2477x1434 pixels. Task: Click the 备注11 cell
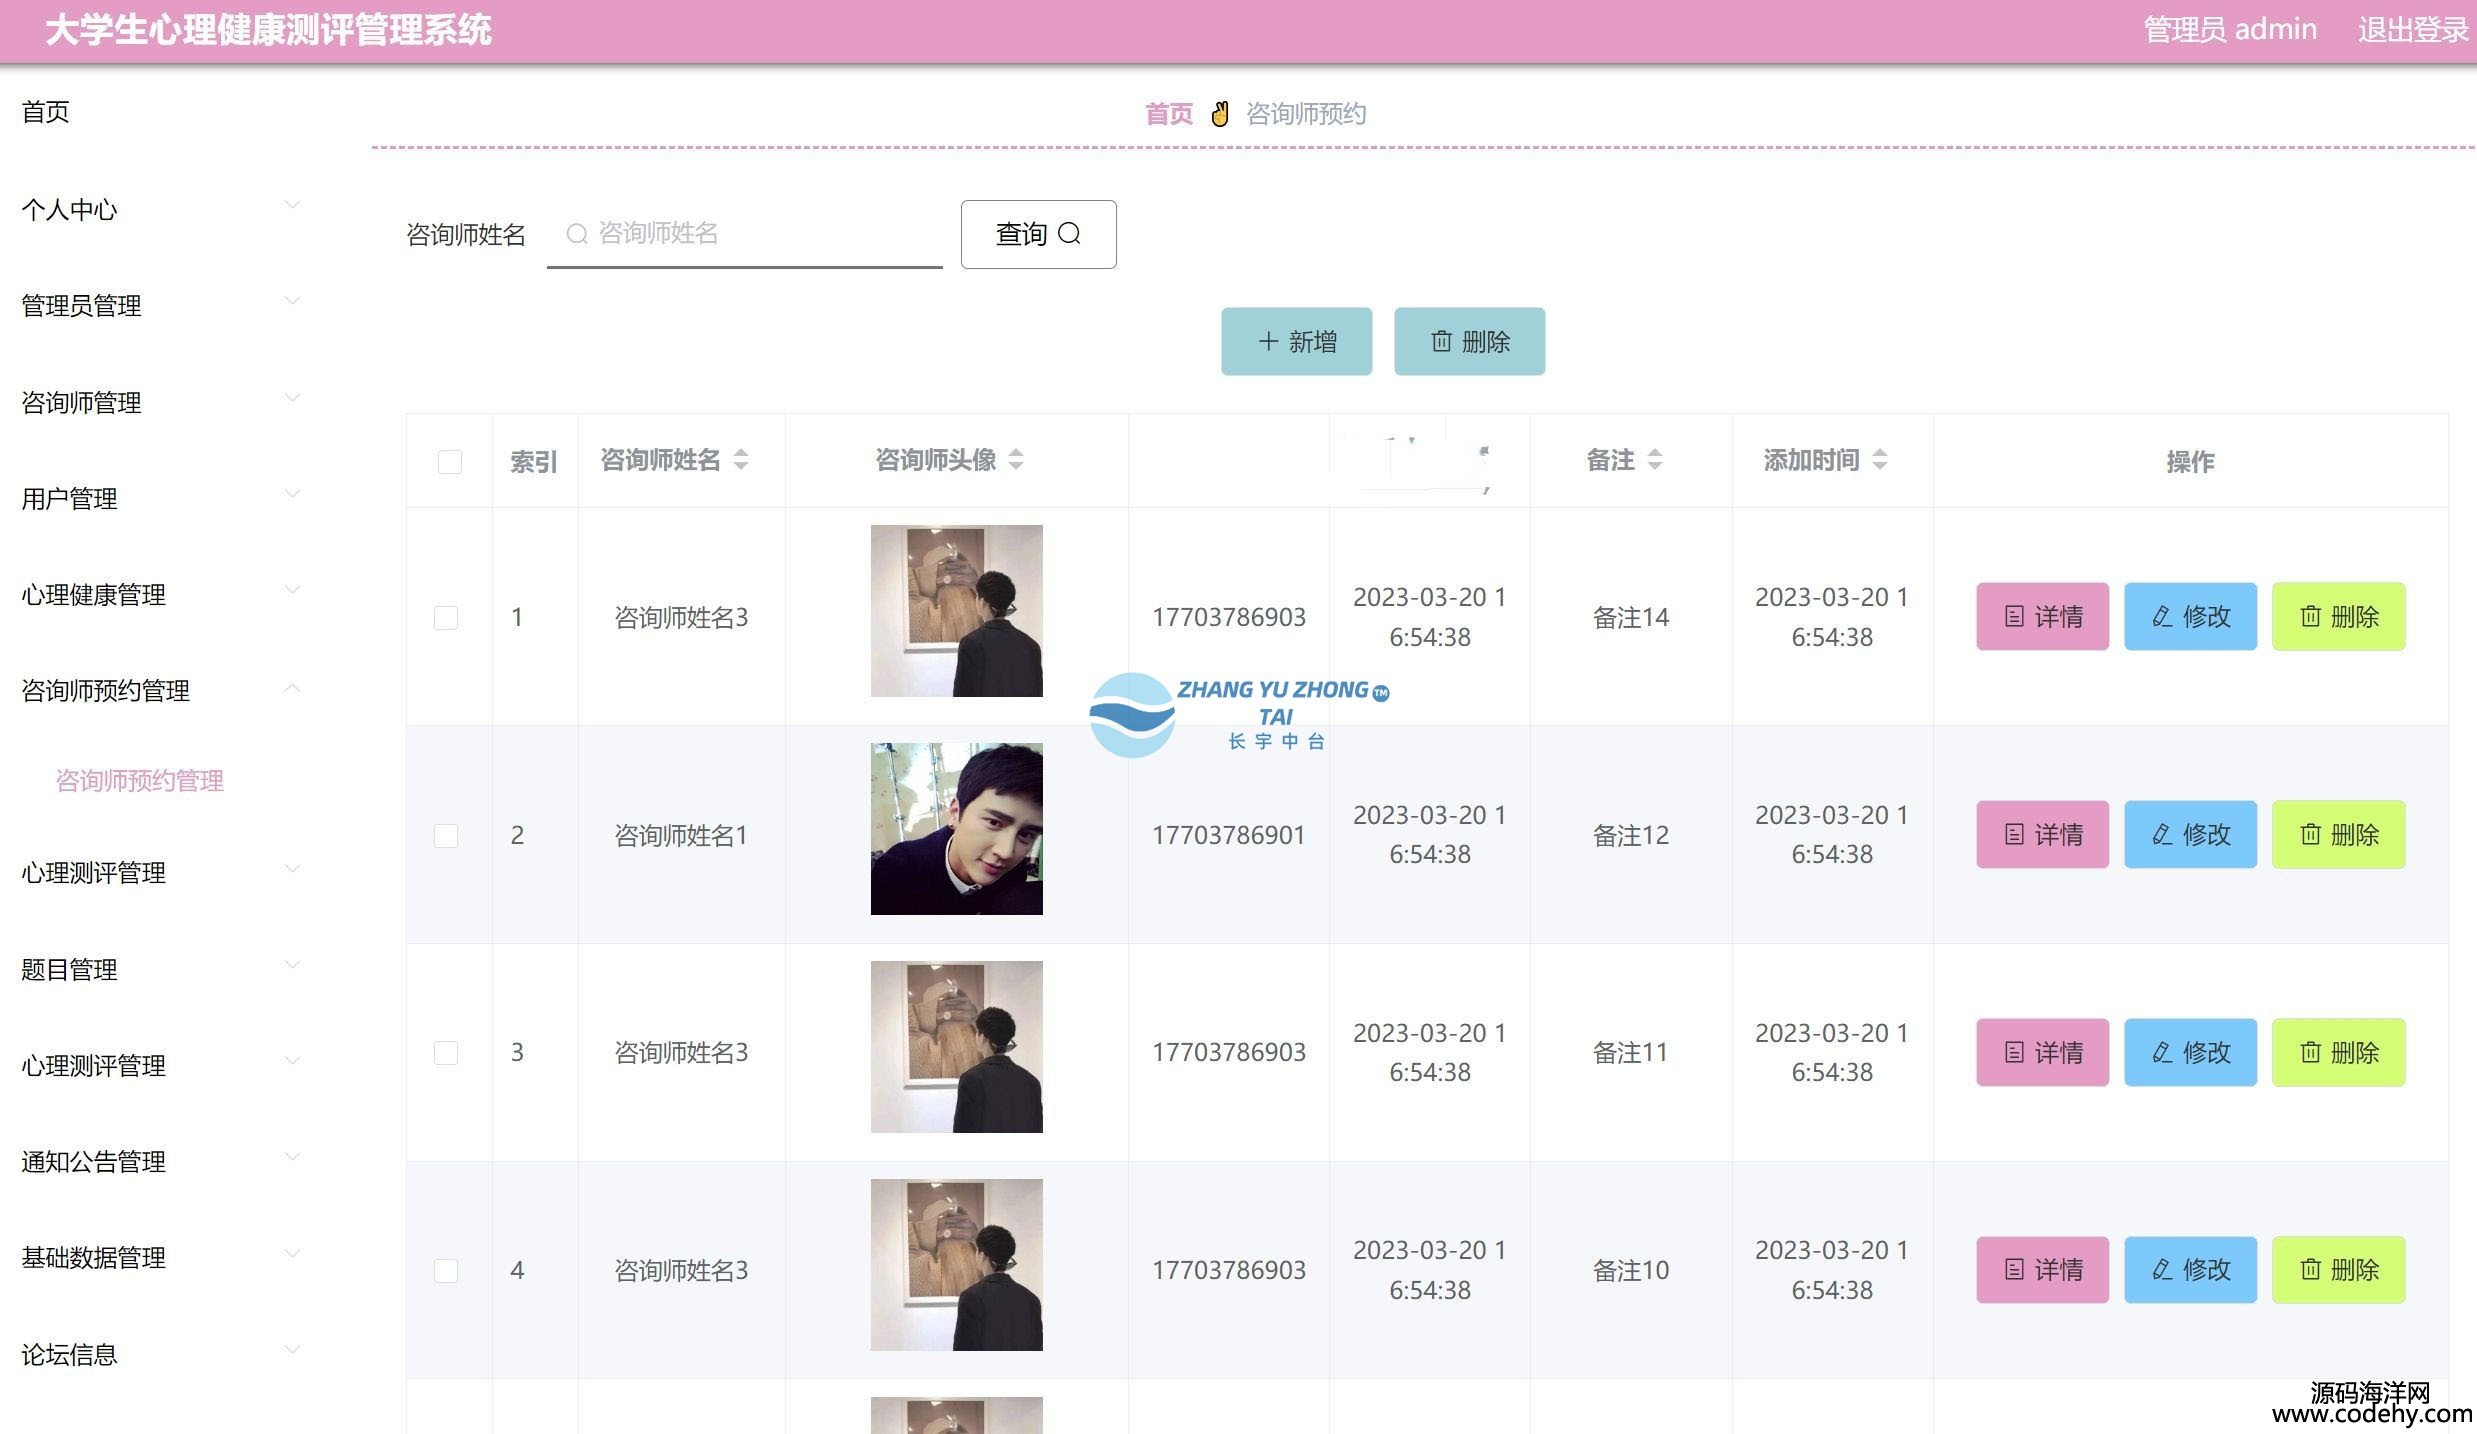pos(1631,1052)
